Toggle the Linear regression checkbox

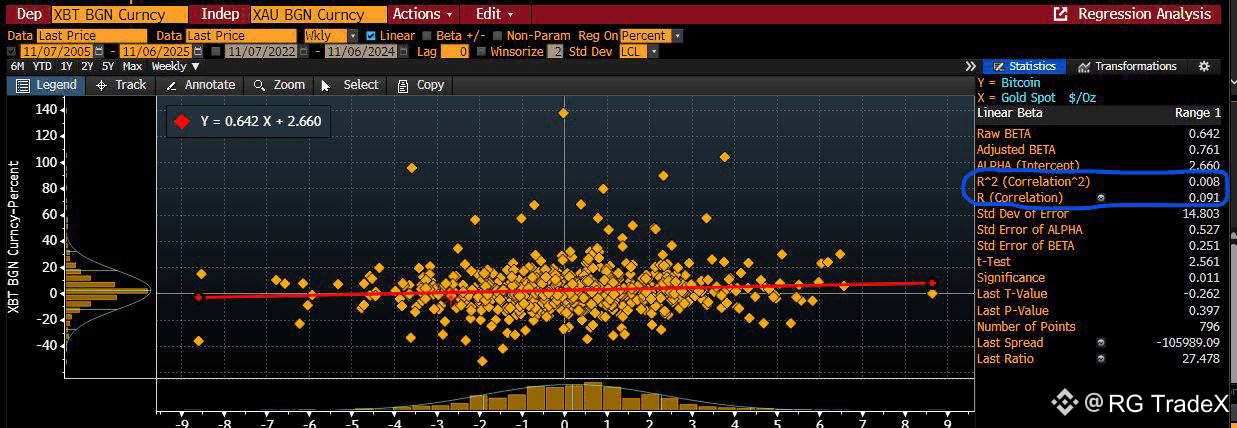point(372,35)
